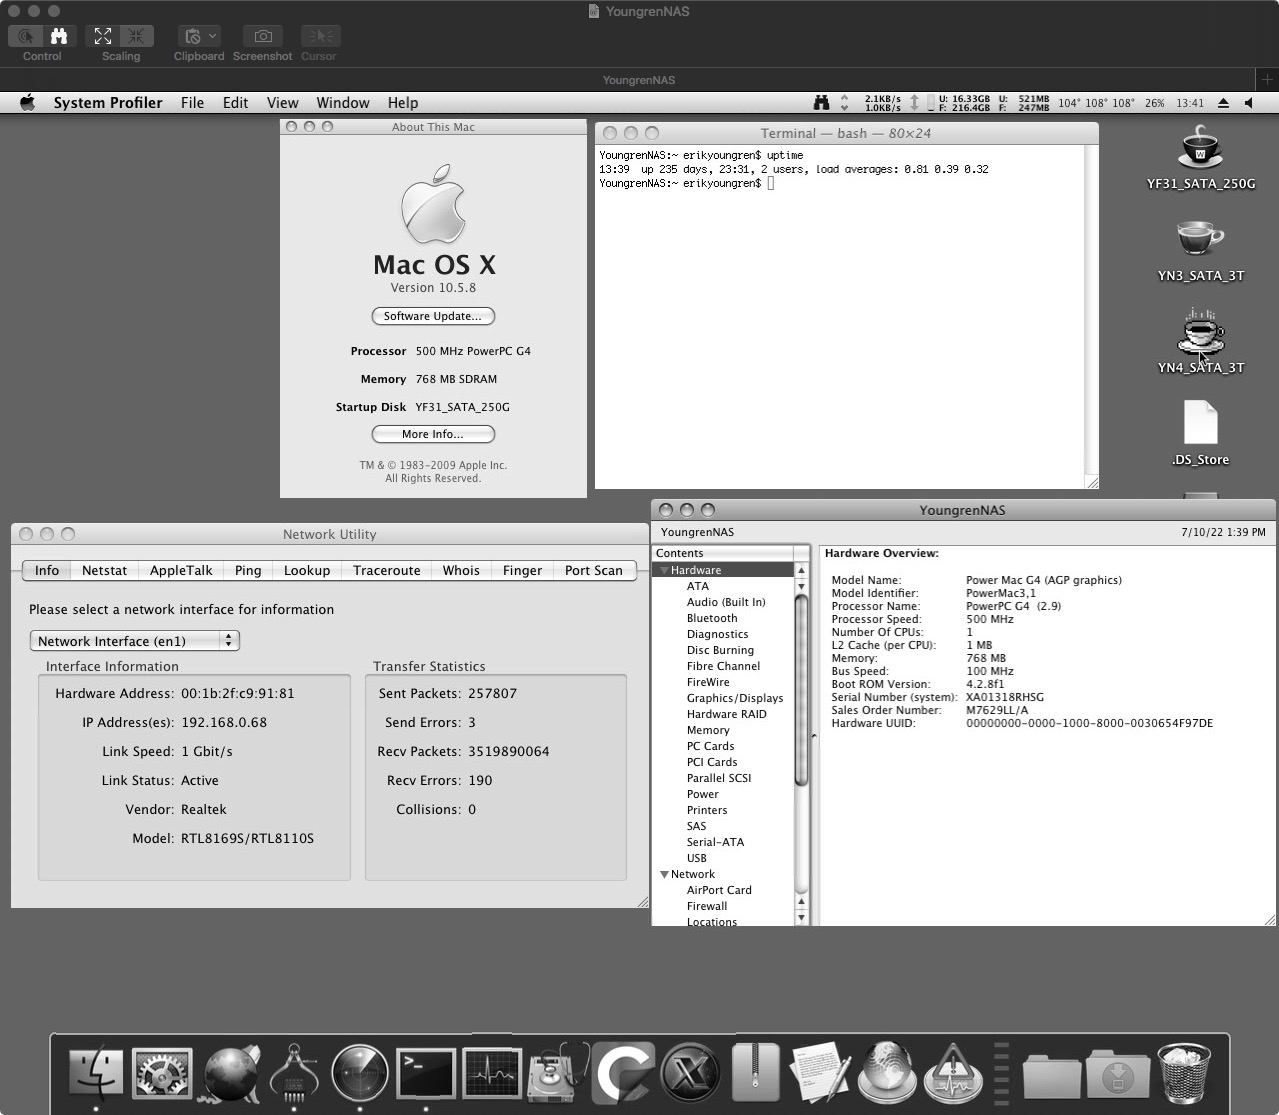The width and height of the screenshot is (1279, 1115).
Task: Take a Screenshot via camera toolbar icon
Action: click(x=262, y=36)
